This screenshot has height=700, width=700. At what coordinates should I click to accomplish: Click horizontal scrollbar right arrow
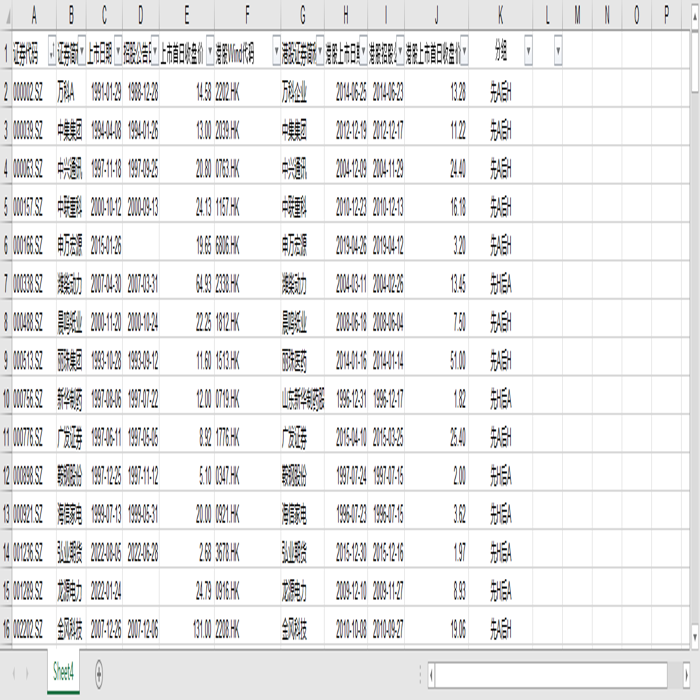pos(687,675)
